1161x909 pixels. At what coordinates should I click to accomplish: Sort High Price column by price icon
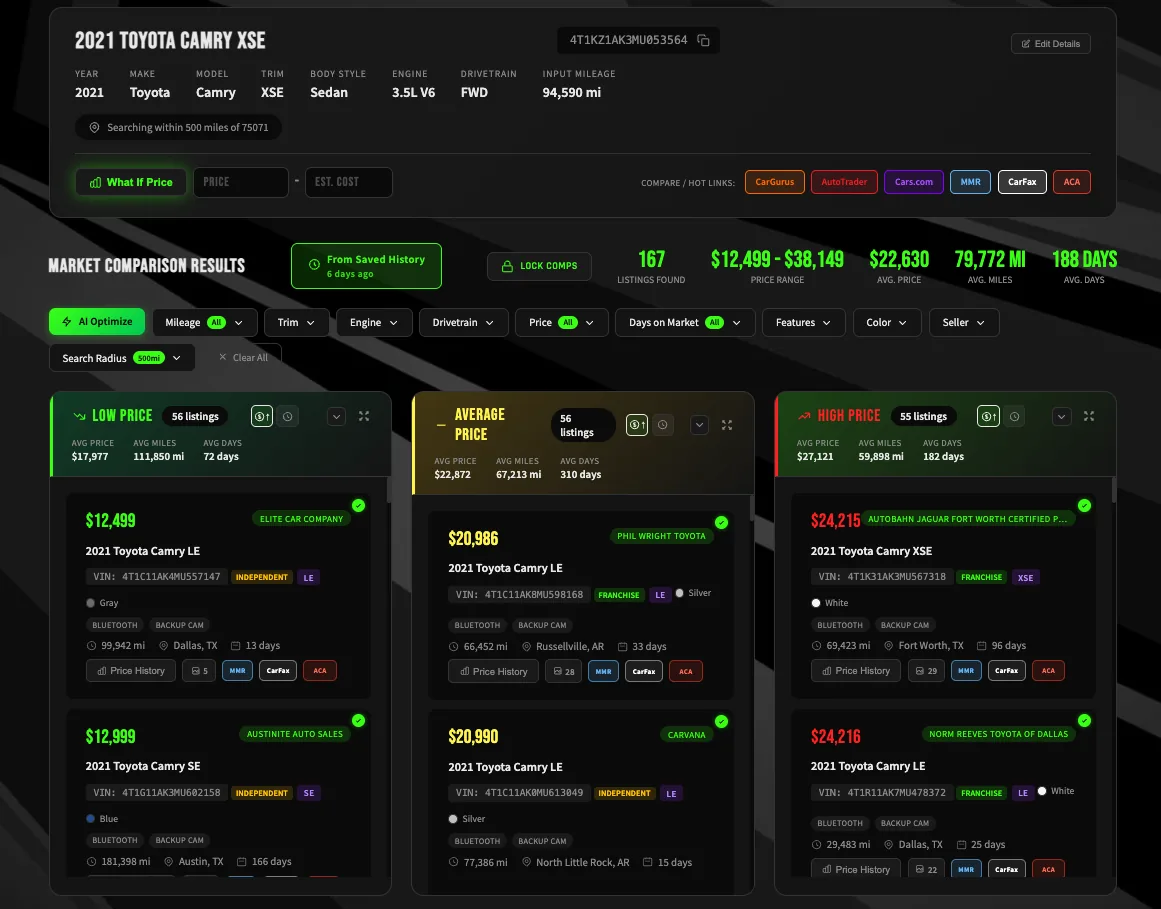click(x=988, y=417)
